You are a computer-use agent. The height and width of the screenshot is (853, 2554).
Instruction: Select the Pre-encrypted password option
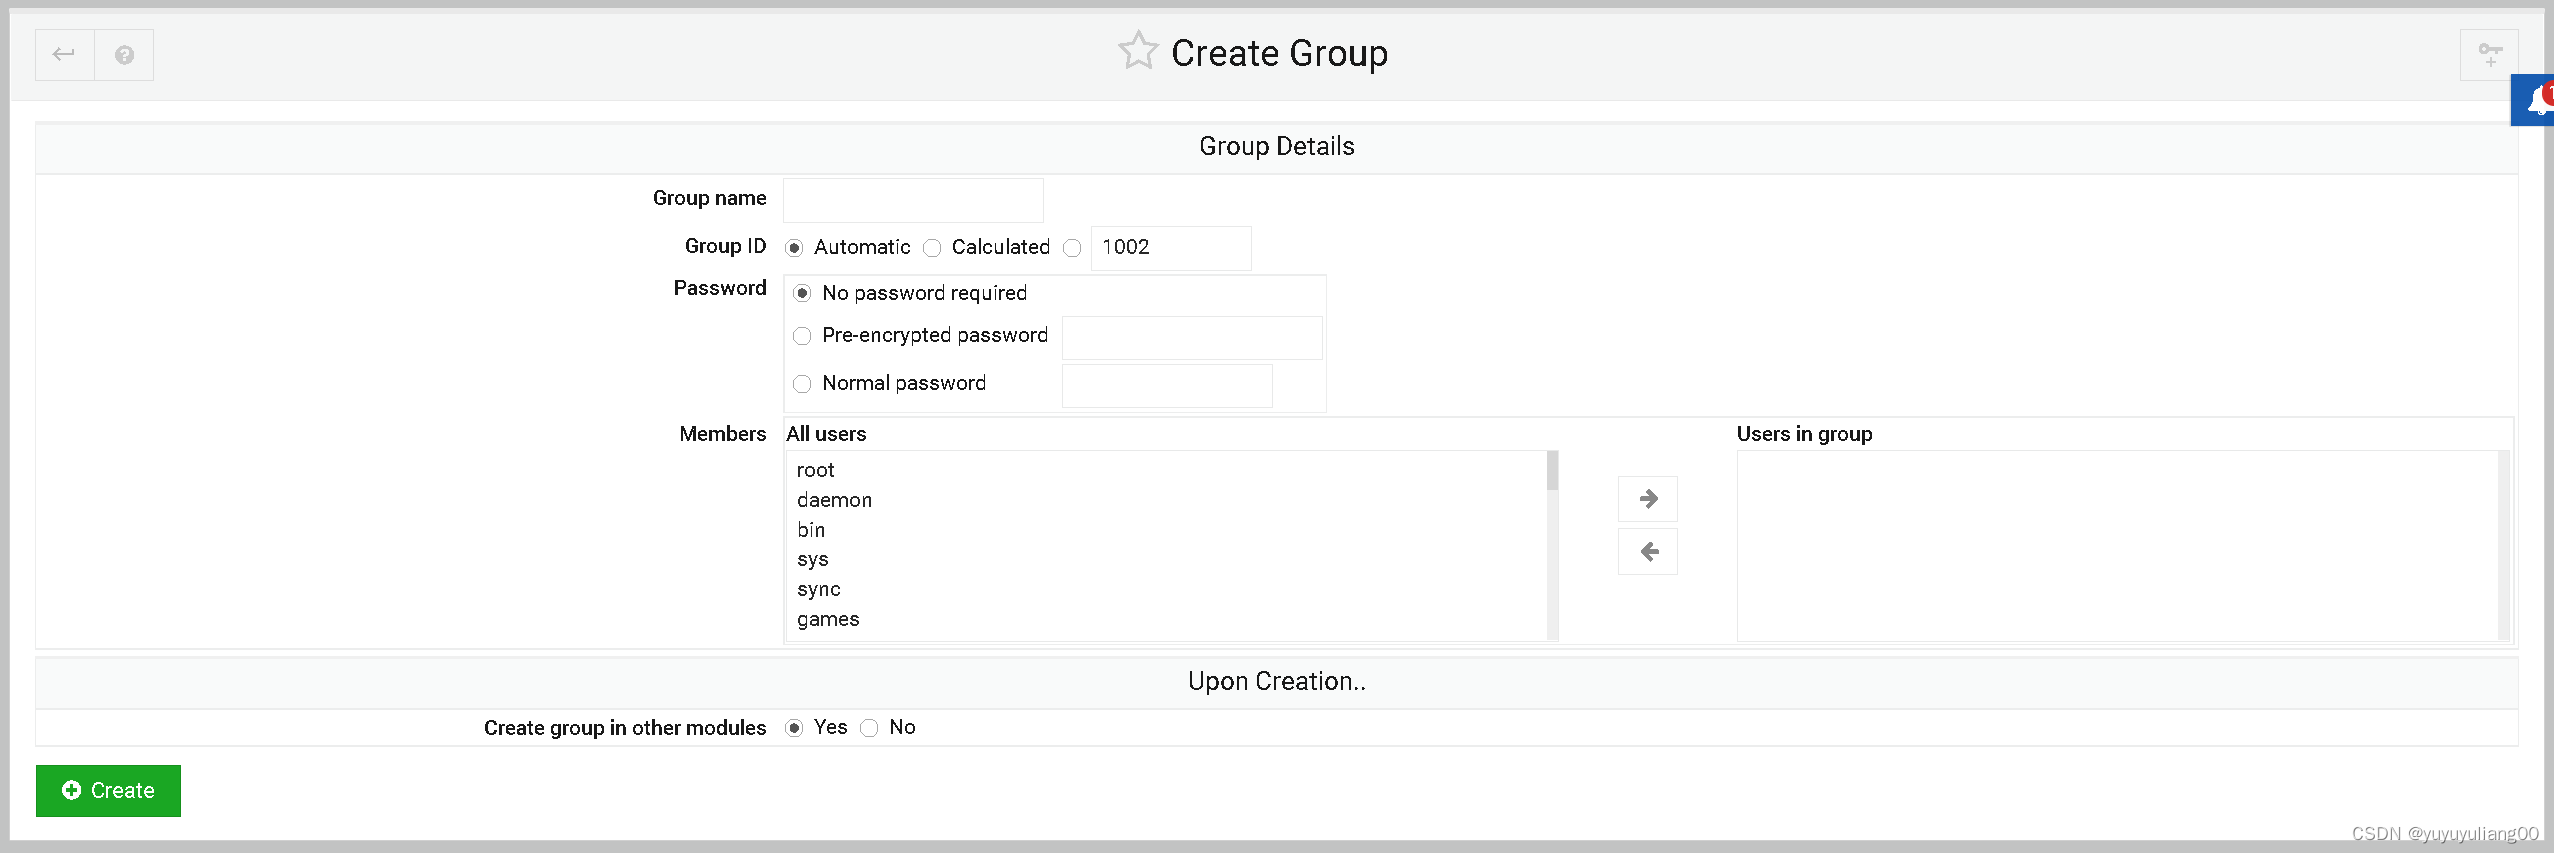click(802, 336)
